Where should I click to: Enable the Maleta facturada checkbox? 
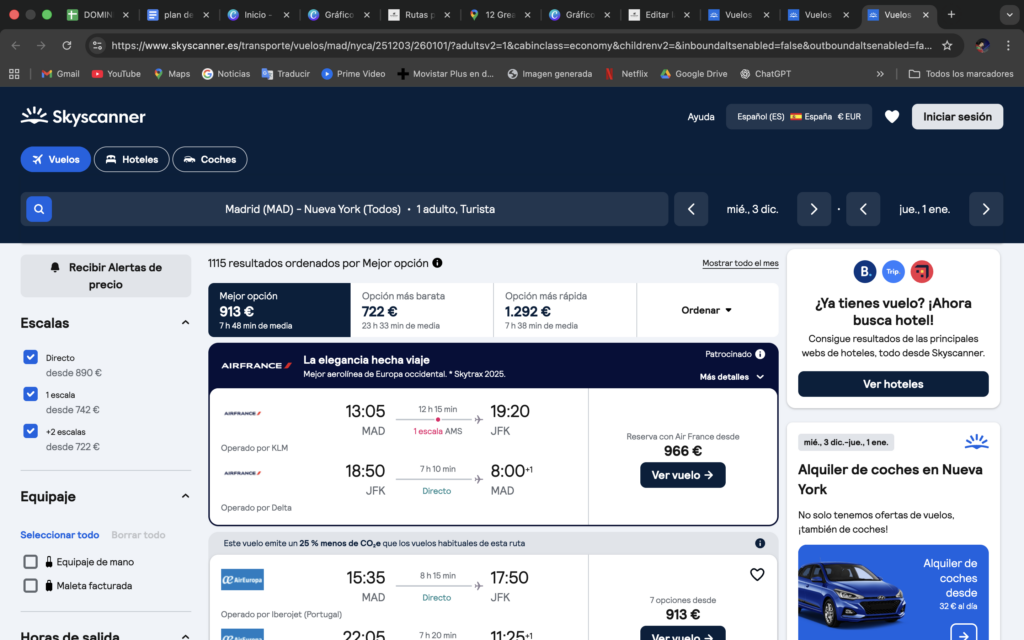(31, 586)
